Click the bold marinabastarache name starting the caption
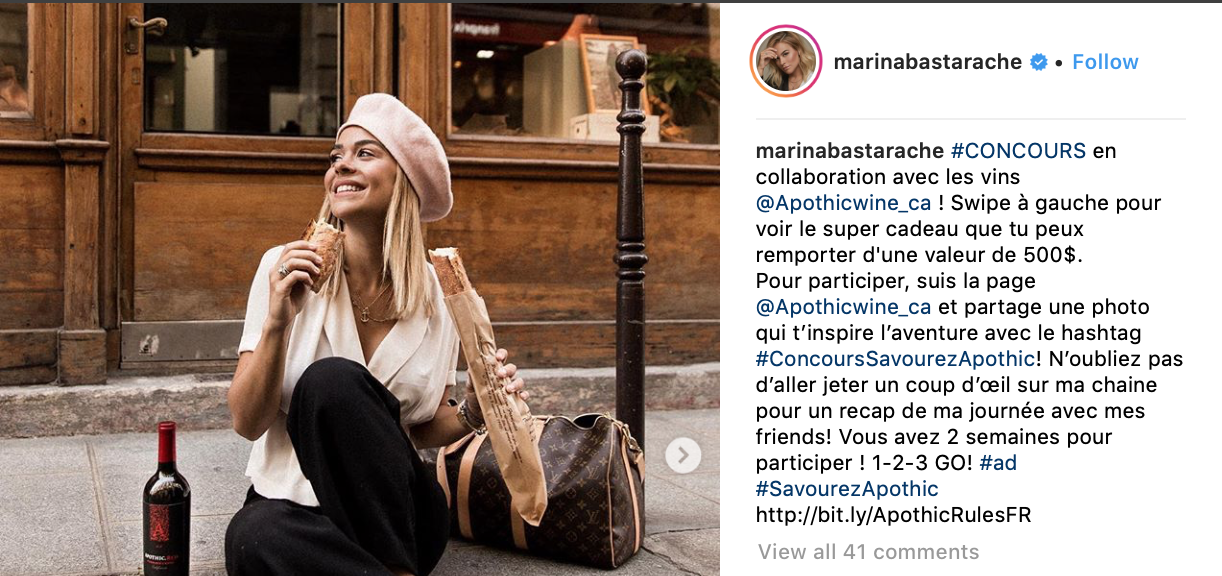The width and height of the screenshot is (1222, 576). tap(850, 151)
